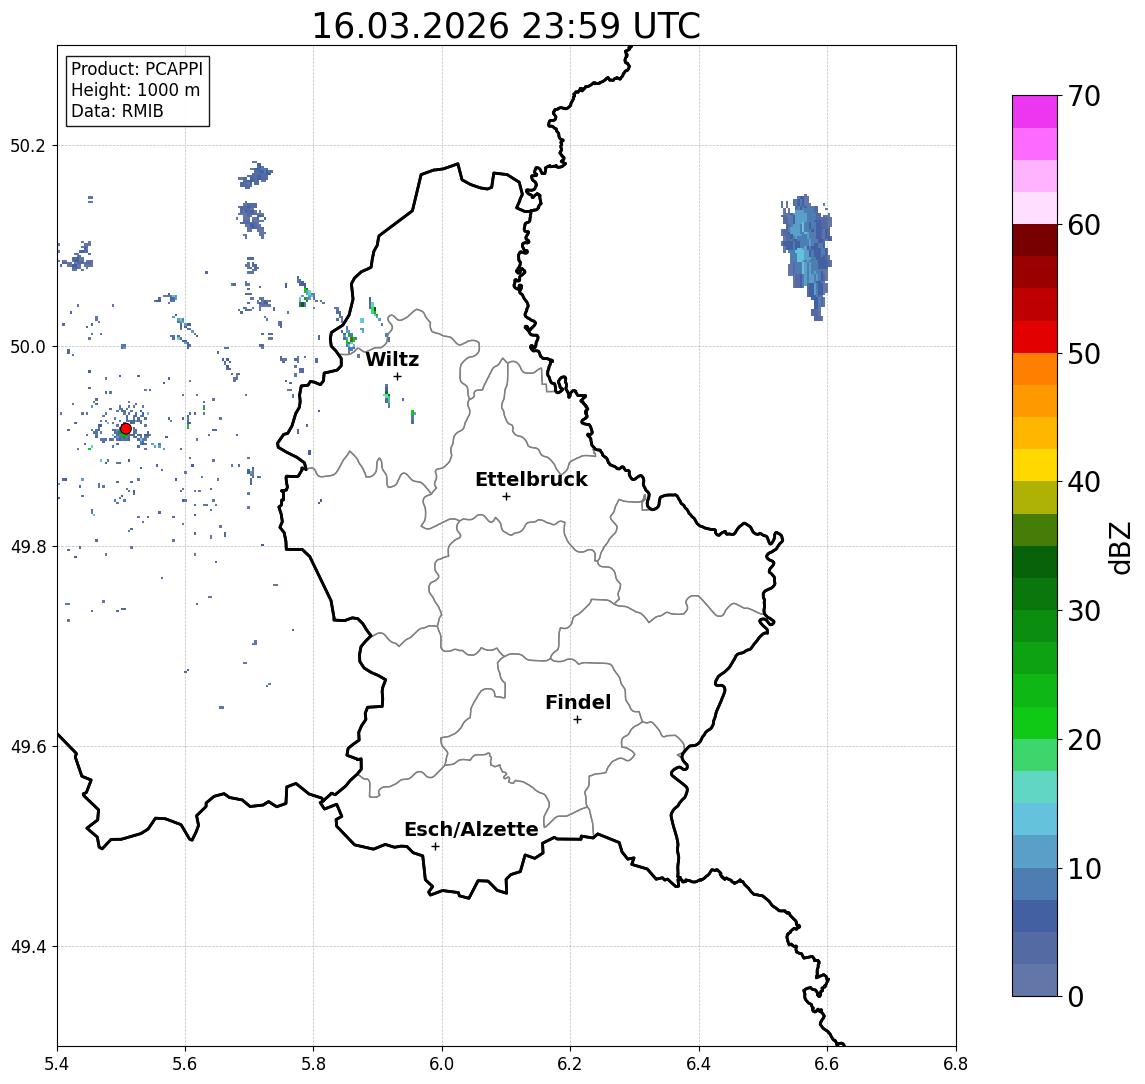
Task: Click the Findel station cross marker
Action: tap(577, 720)
